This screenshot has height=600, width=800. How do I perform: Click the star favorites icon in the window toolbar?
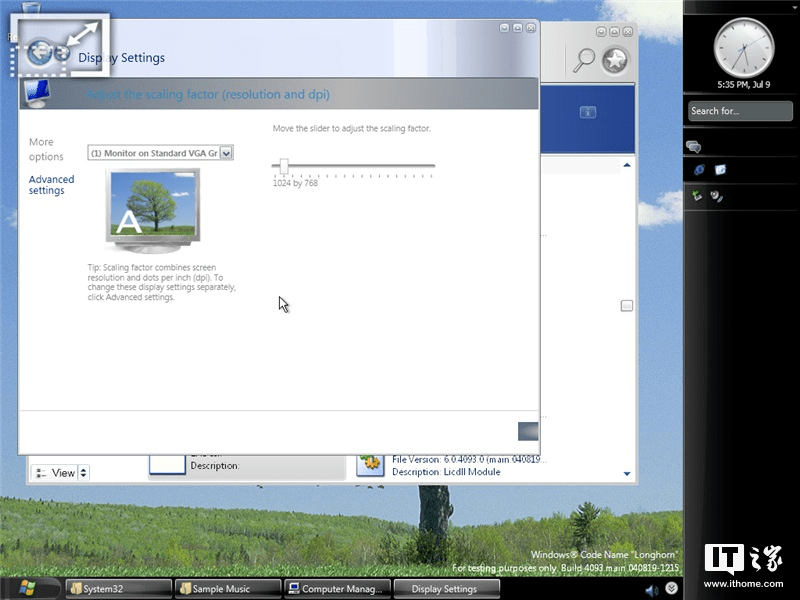coord(614,60)
